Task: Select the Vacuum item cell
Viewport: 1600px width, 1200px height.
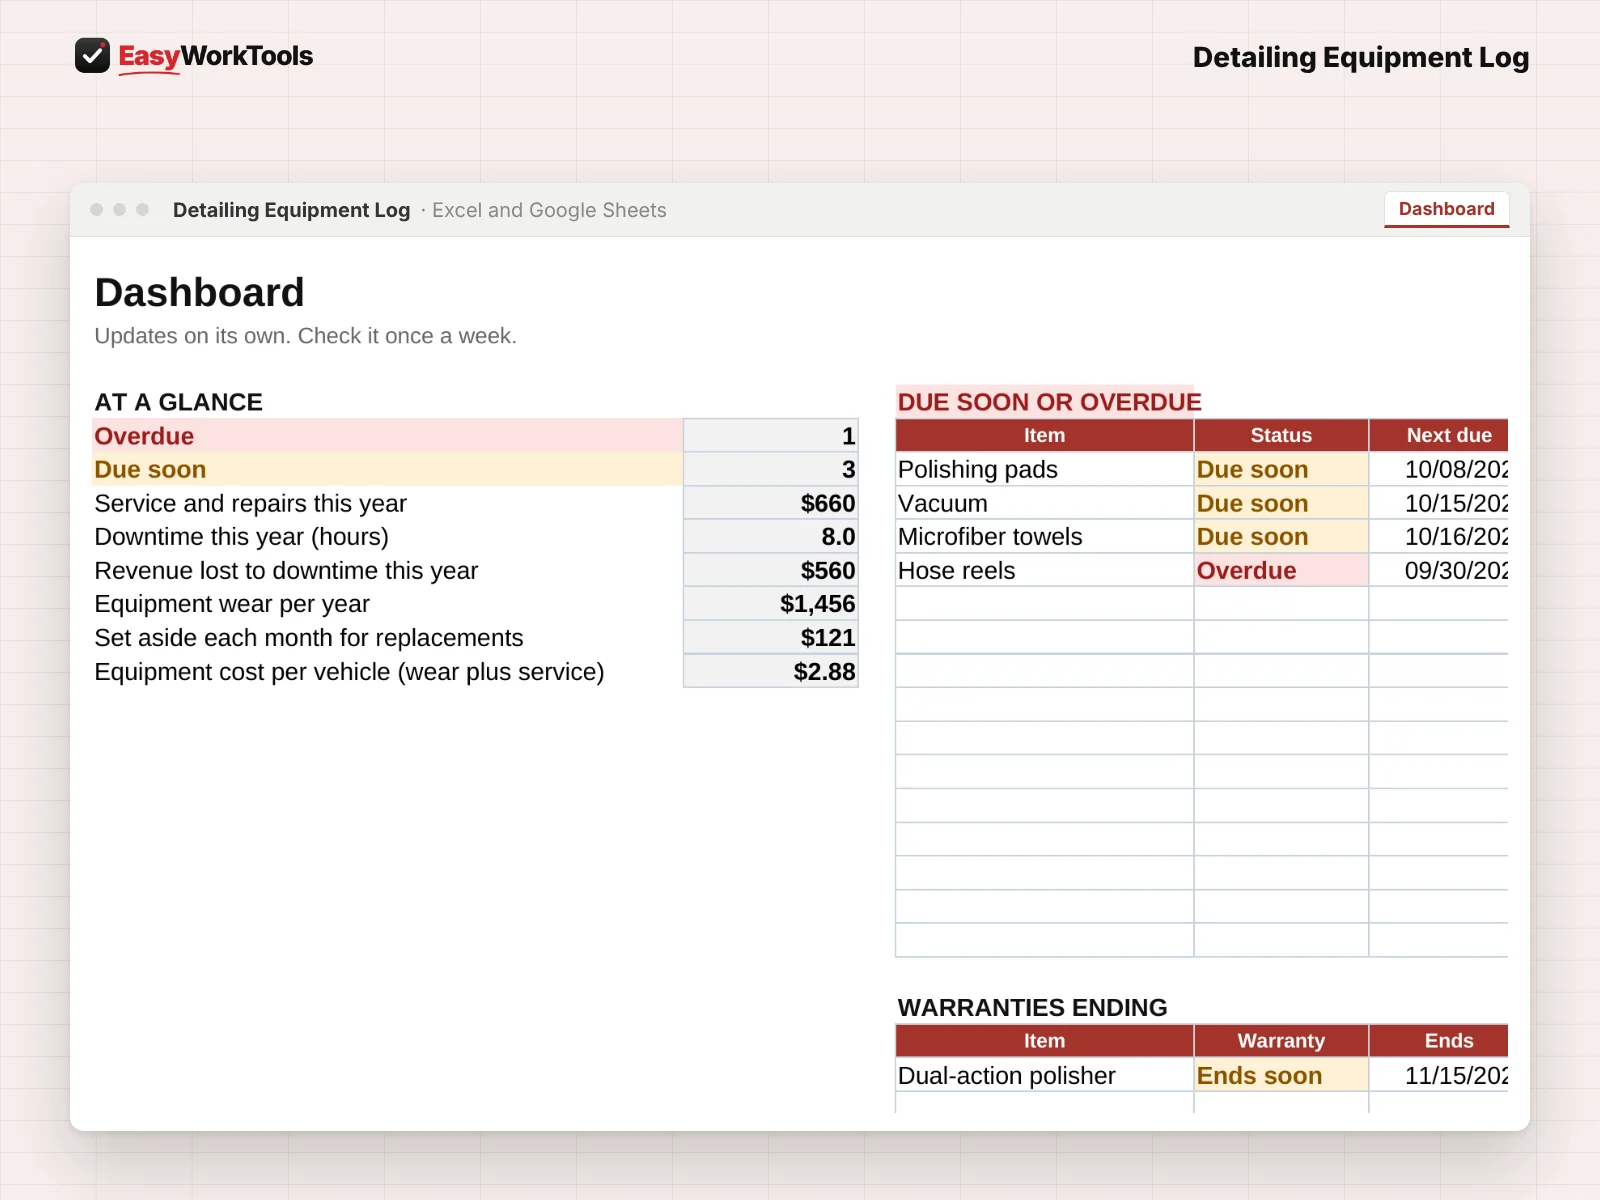Action: click(1044, 503)
